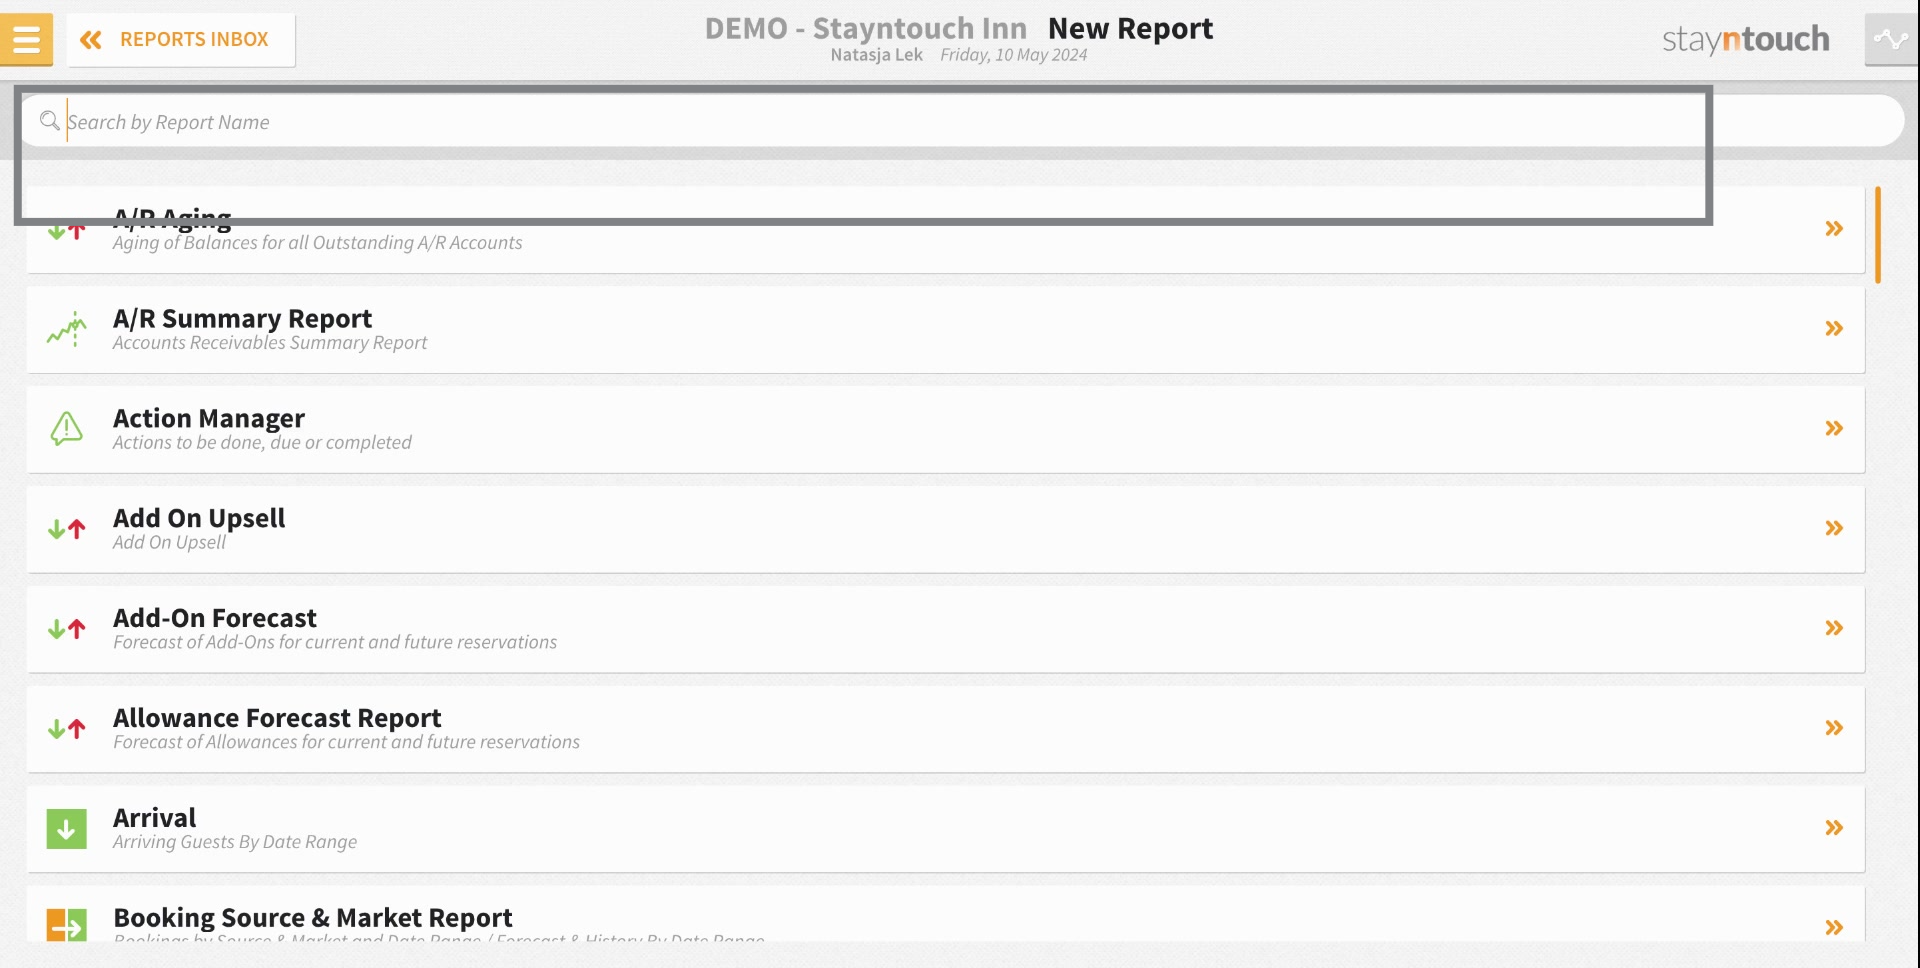Click the date 'Friday, 10 May 2024'
This screenshot has height=968, width=1920.
(x=1013, y=55)
